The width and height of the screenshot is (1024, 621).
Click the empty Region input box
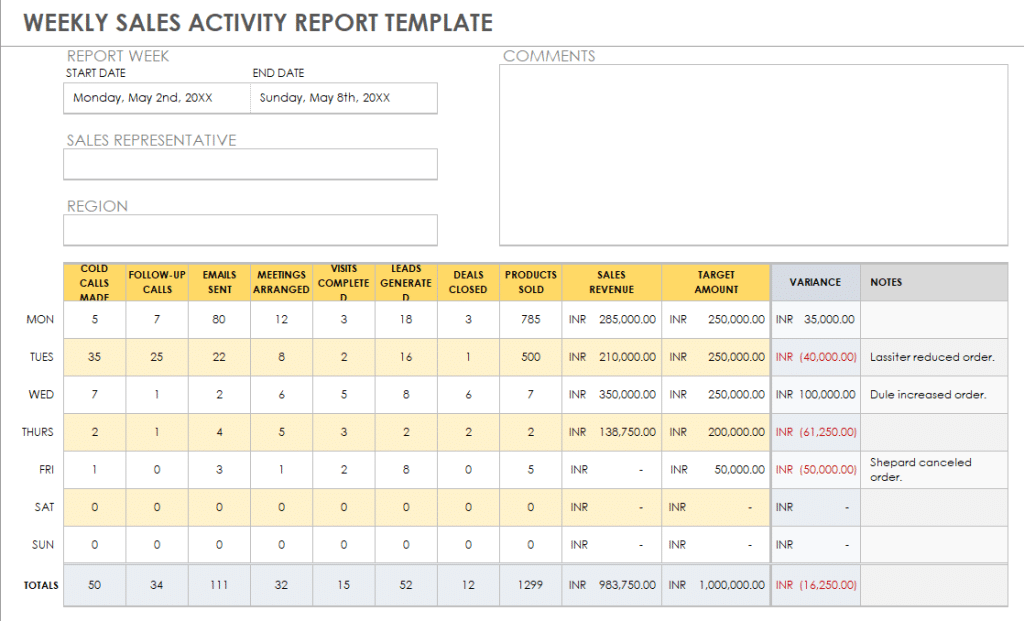(250, 230)
